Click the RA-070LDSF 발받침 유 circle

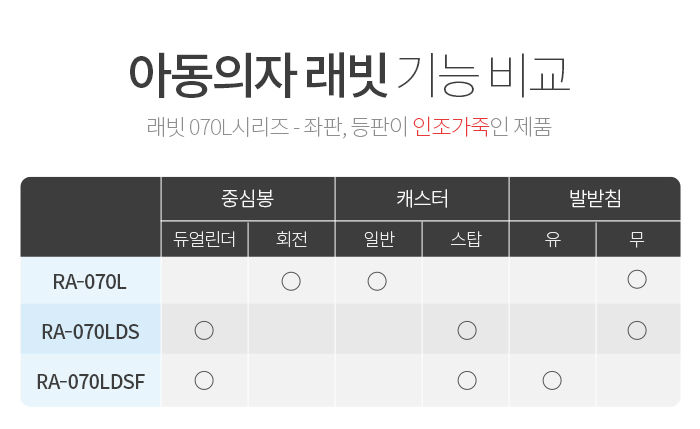click(552, 381)
